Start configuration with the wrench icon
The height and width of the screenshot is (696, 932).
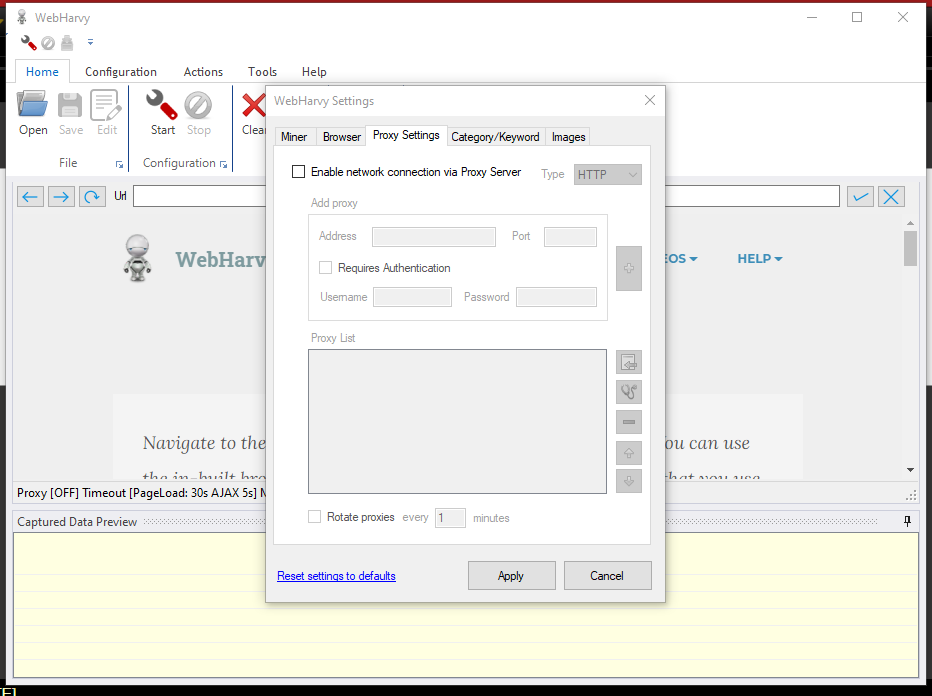[x=162, y=105]
